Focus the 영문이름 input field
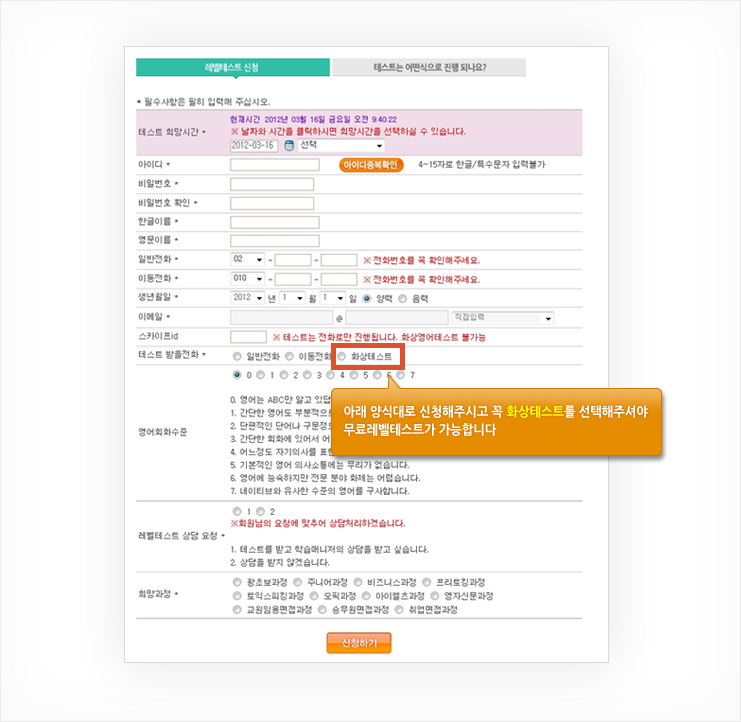Image resolution: width=741 pixels, height=722 pixels. (275, 241)
